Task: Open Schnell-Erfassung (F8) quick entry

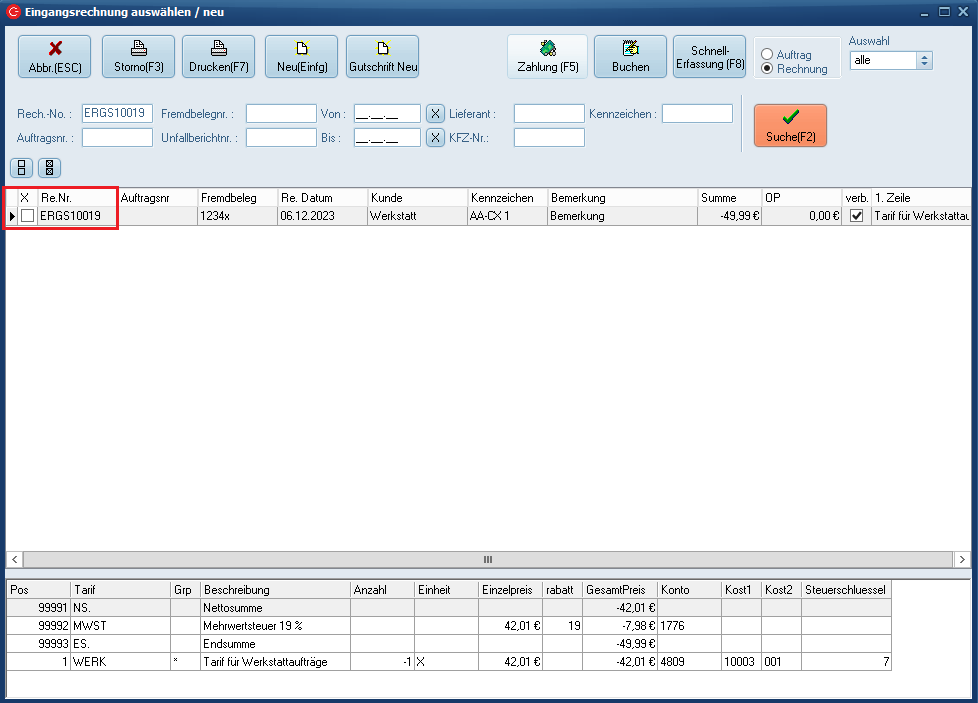Action: click(x=710, y=57)
